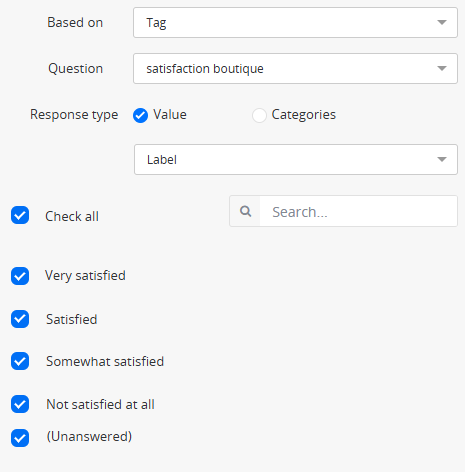Open the Based on Tag dropdown
The height and width of the screenshot is (472, 465).
(x=295, y=23)
